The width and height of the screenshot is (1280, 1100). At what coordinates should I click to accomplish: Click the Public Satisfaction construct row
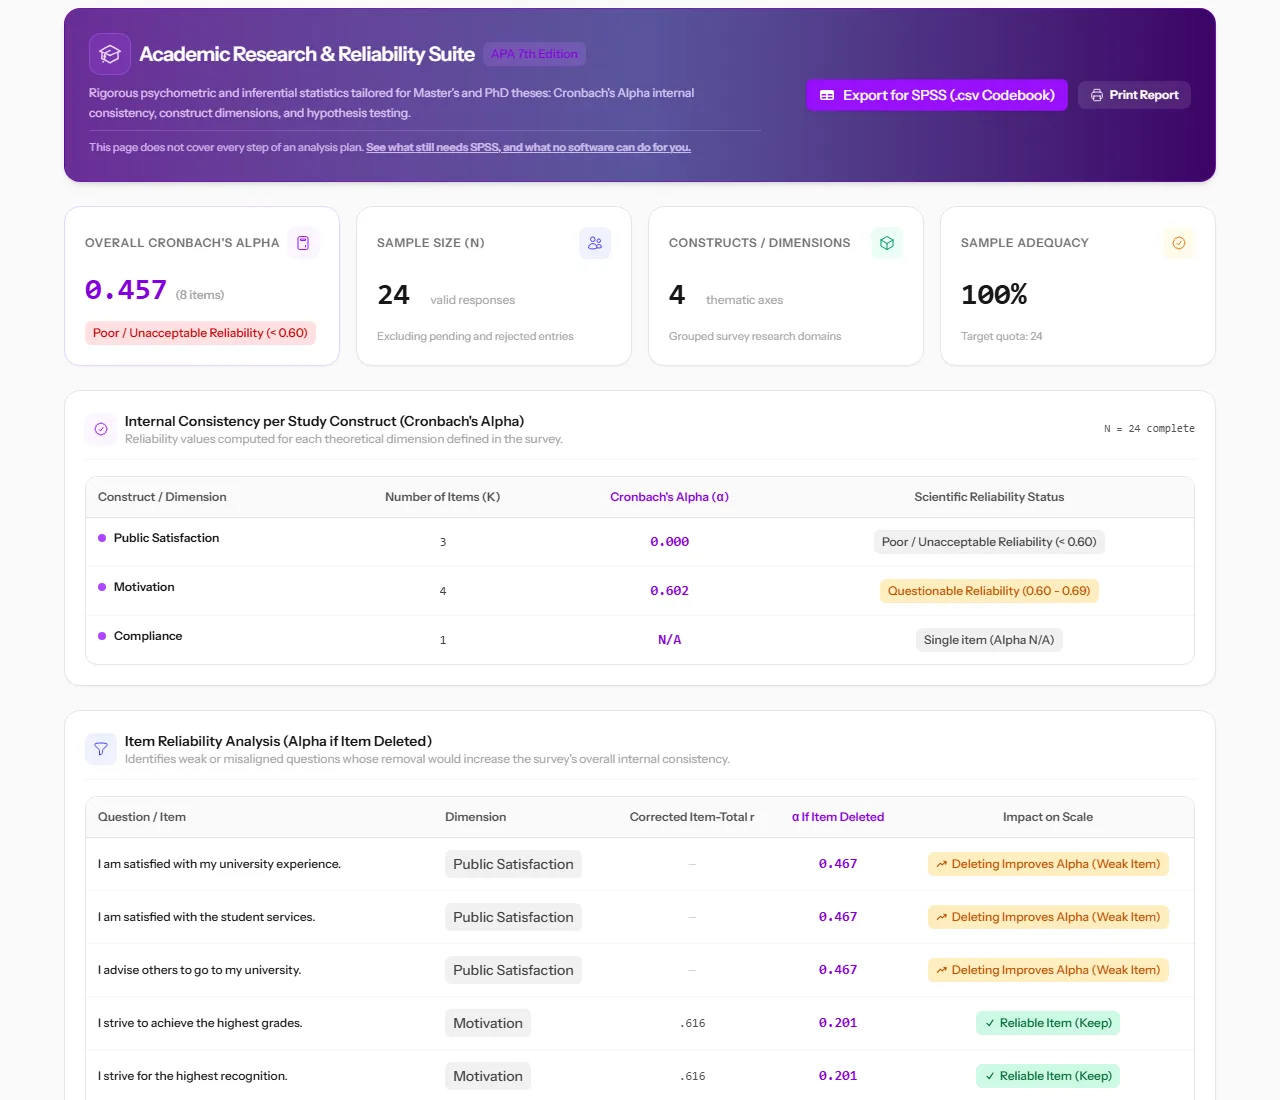pos(640,542)
